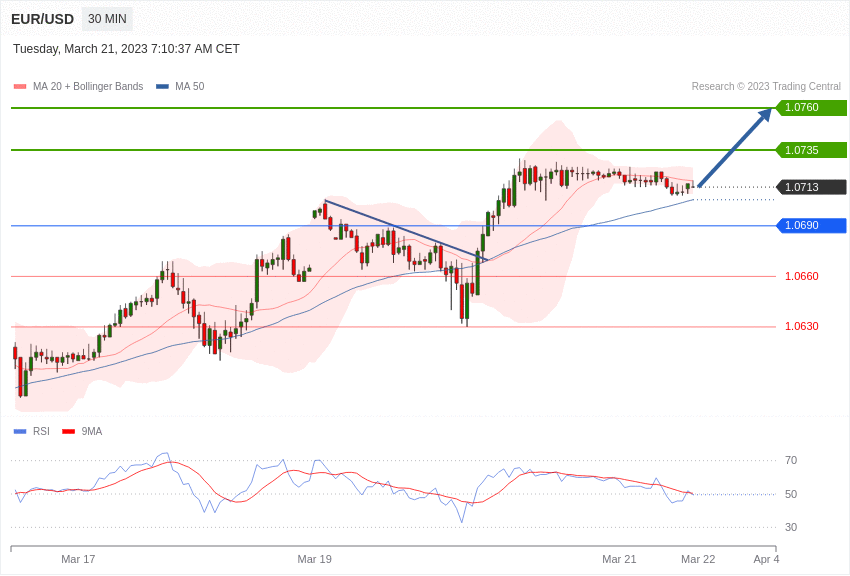Viewport: 850px width, 576px height.
Task: Click the 'Mar 22' date axis label
Action: [x=698, y=559]
